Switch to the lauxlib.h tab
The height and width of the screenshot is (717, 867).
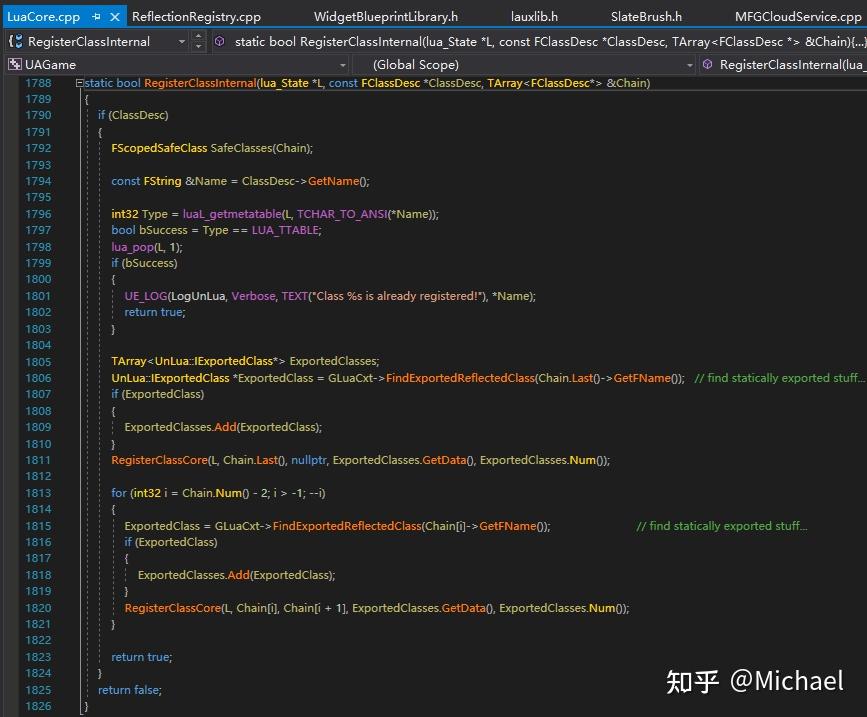click(x=534, y=17)
